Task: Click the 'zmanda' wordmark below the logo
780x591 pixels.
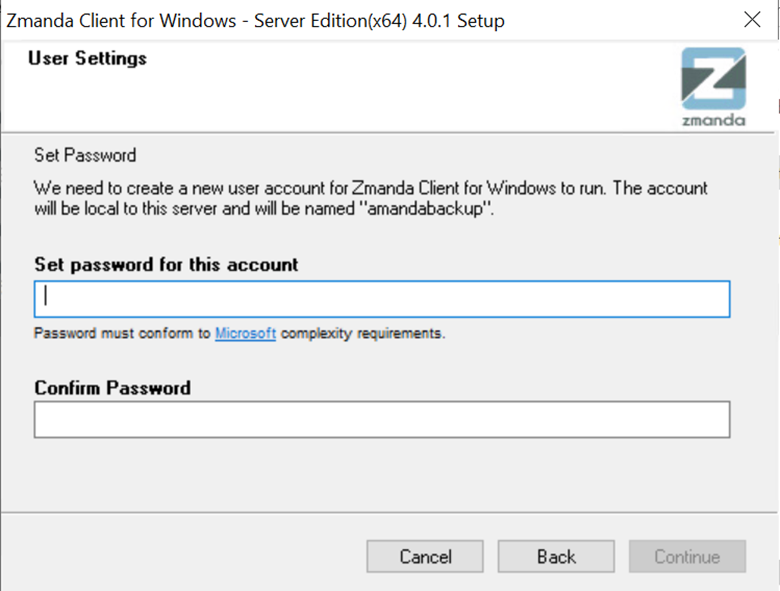Action: point(713,120)
